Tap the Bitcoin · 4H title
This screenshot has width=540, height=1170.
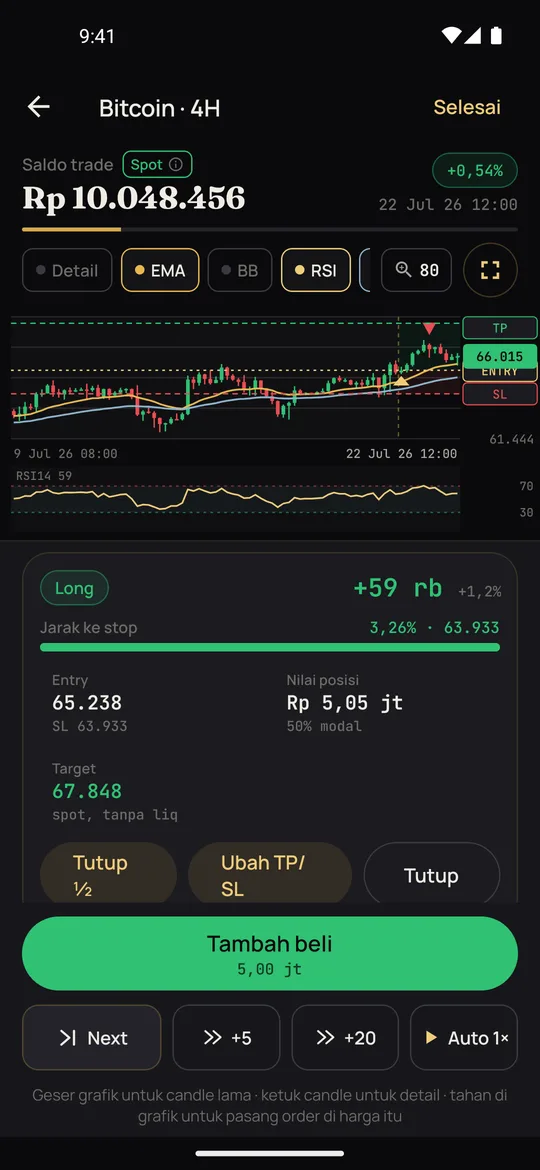coord(160,108)
